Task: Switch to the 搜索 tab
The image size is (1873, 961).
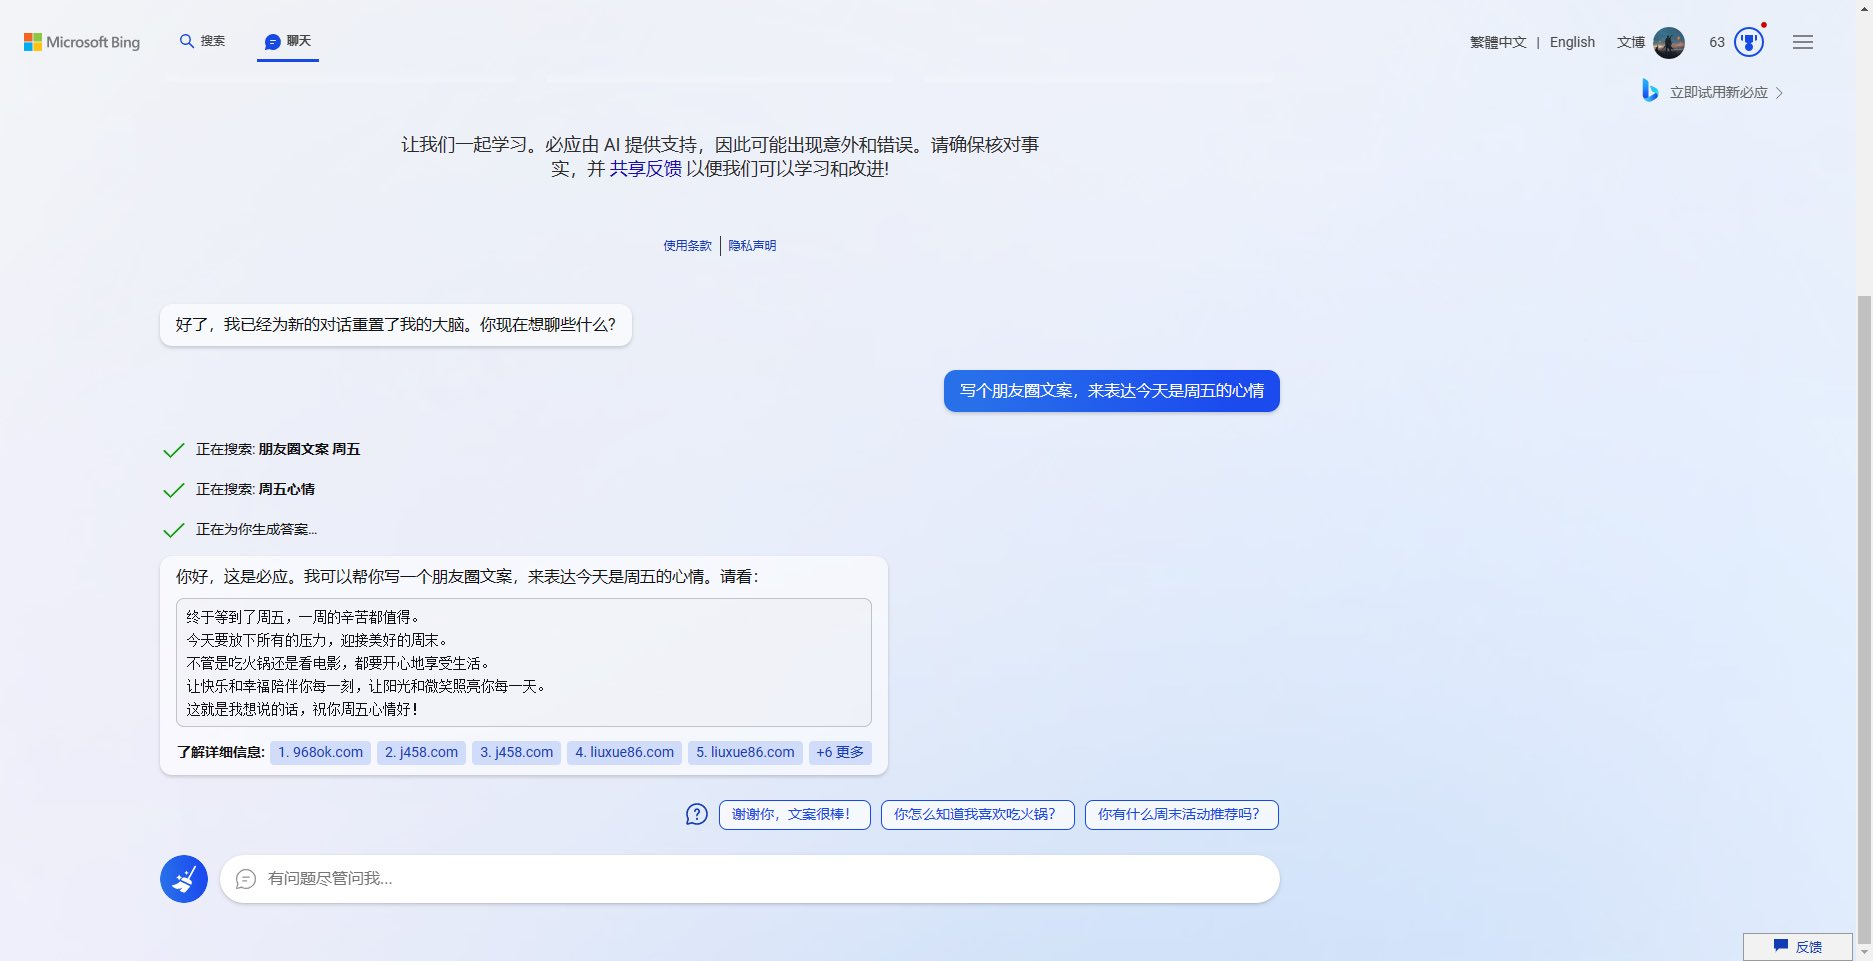Action: 202,41
